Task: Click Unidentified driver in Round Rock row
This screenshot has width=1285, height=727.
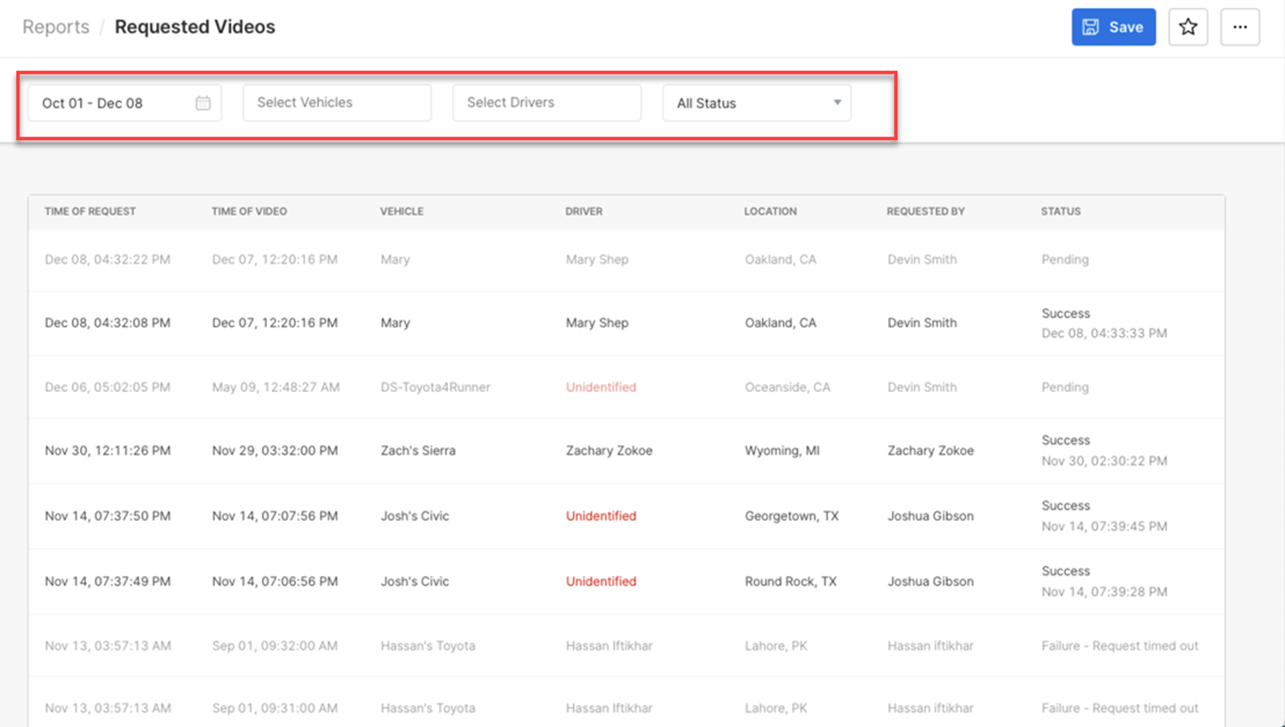Action: coord(600,581)
